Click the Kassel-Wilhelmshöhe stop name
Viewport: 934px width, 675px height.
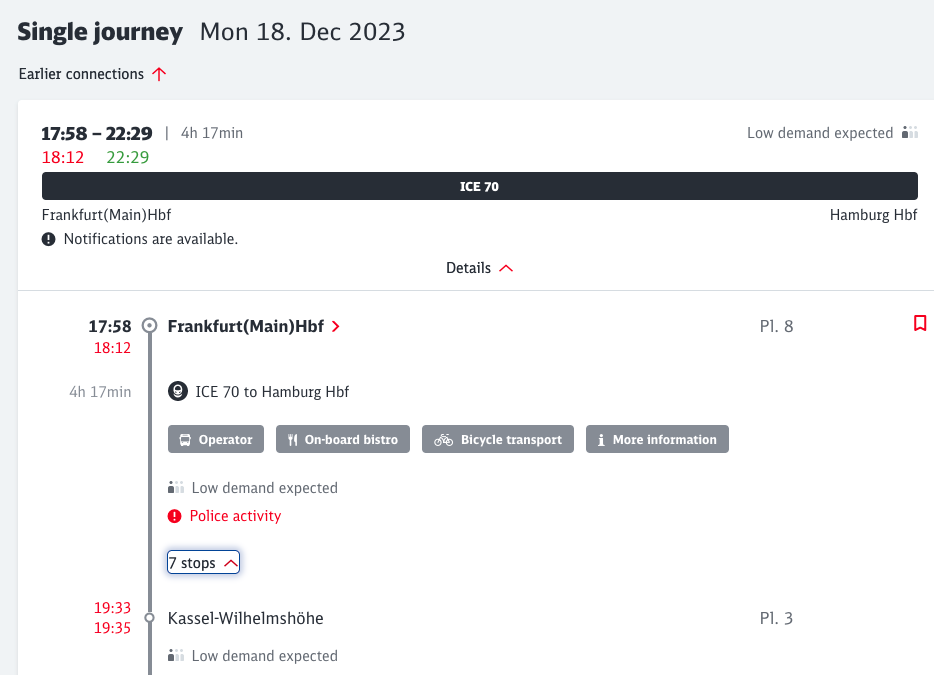(x=245, y=618)
